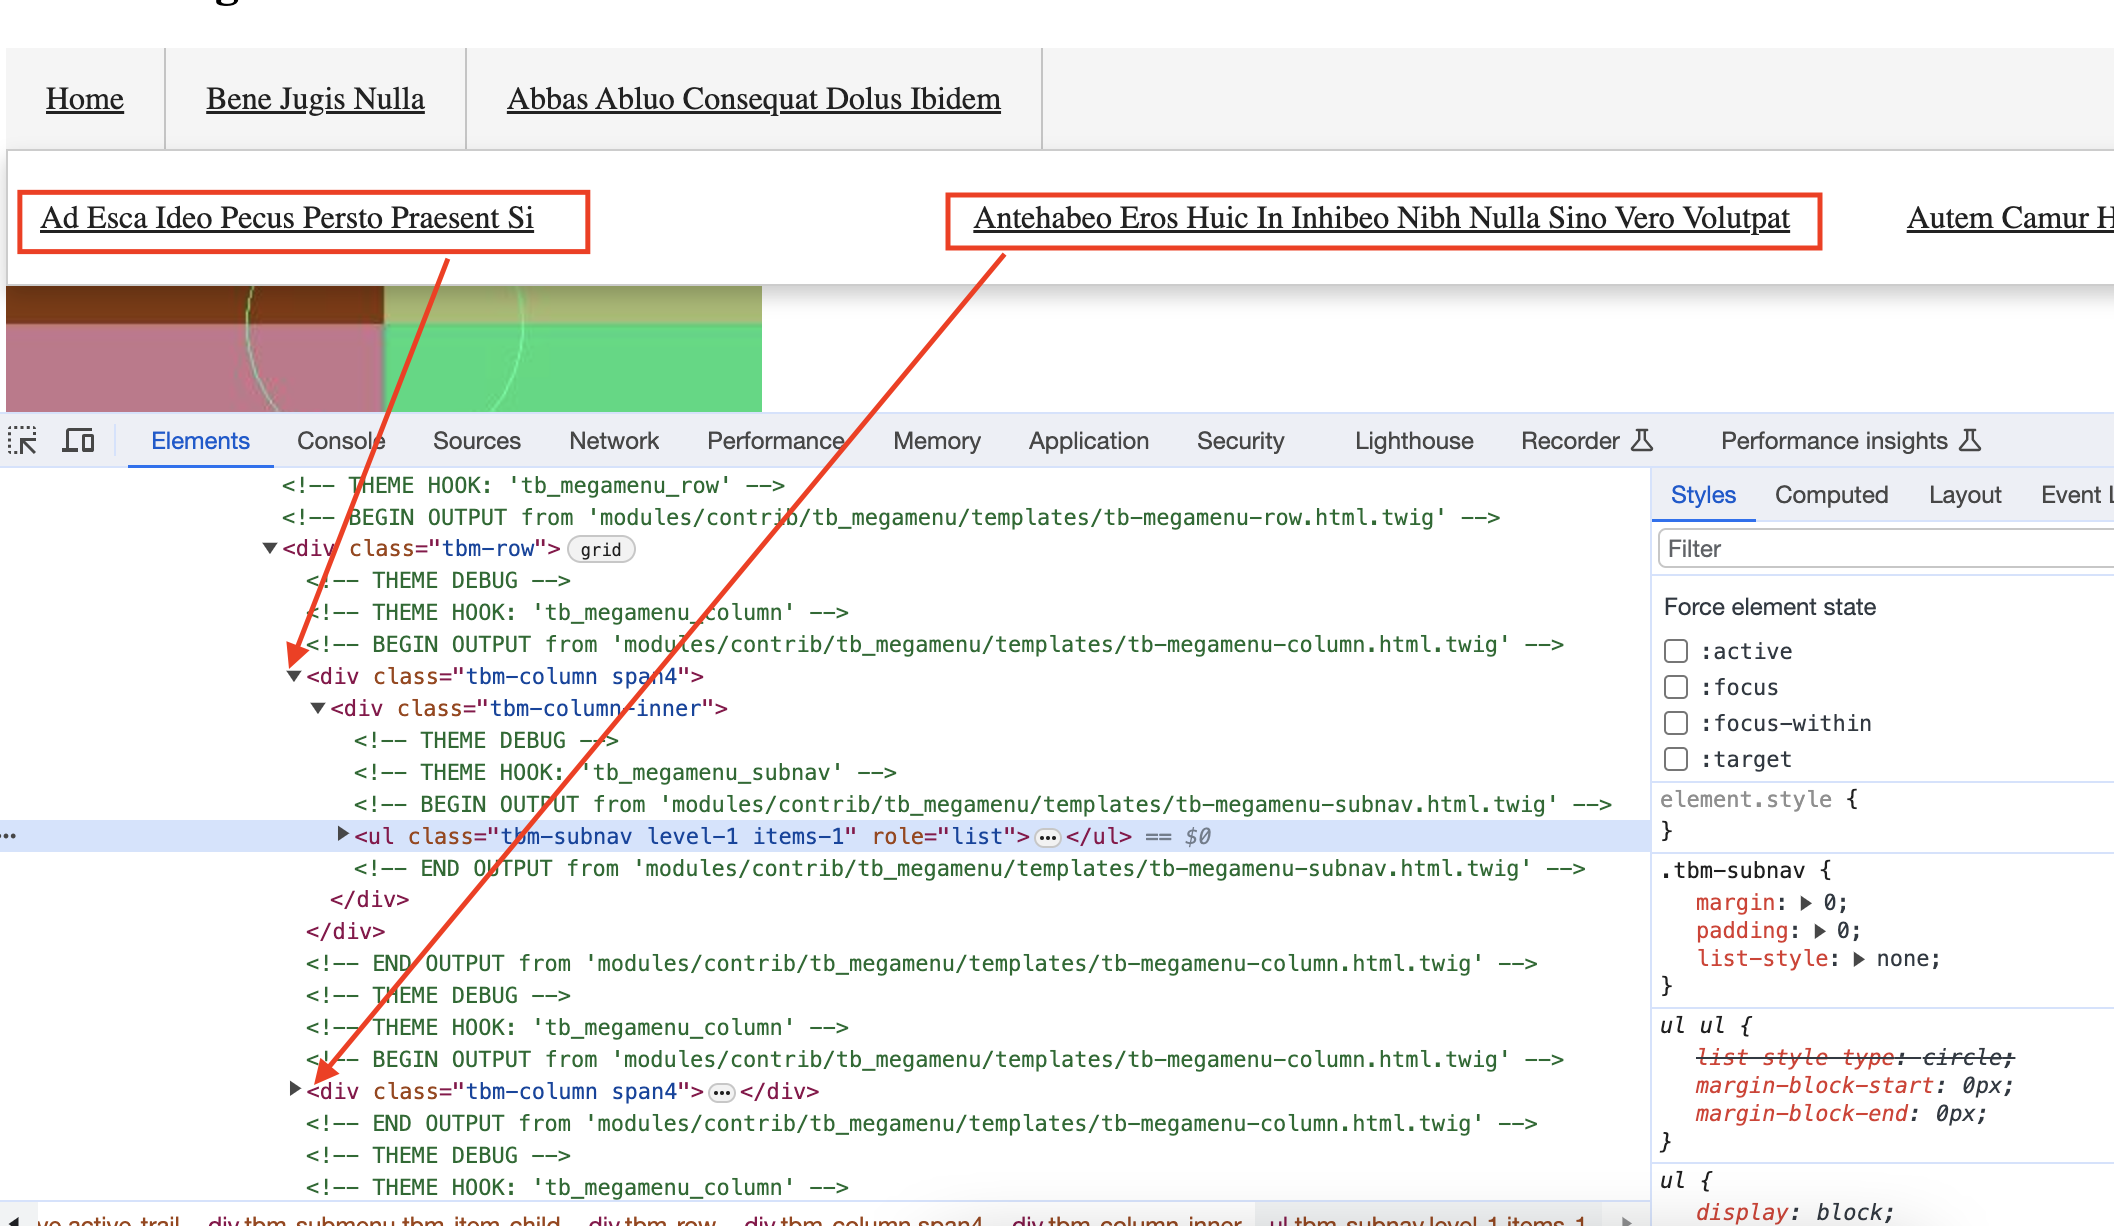Collapse the div.tbm-row tree node
The width and height of the screenshot is (2114, 1226).
tap(268, 547)
